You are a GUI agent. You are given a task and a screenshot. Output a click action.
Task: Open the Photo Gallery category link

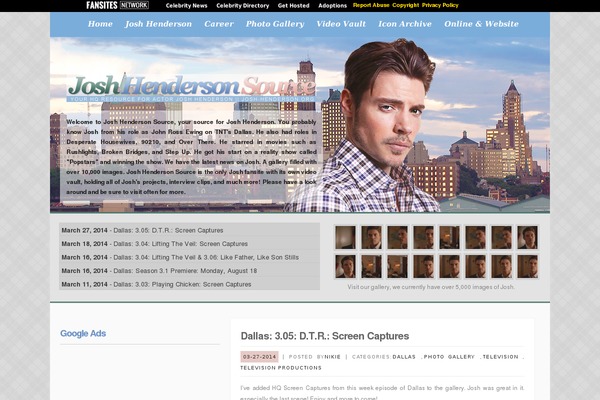pos(449,357)
